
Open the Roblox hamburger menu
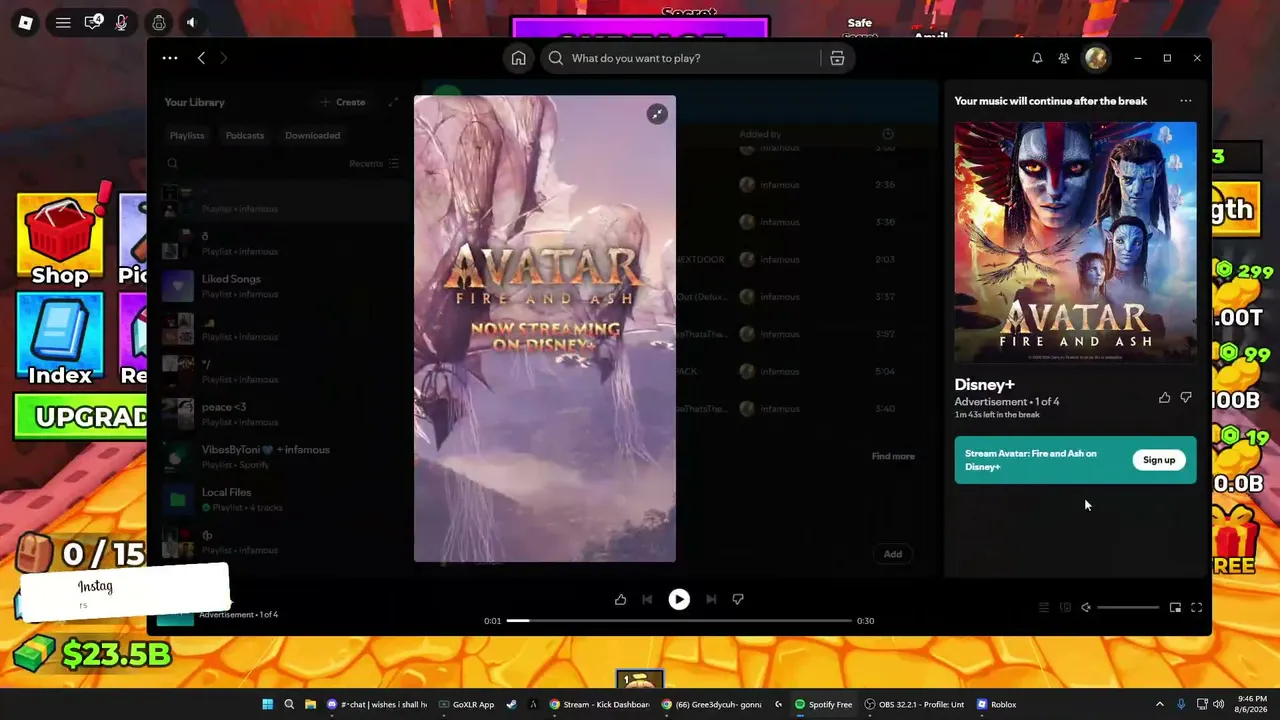(x=63, y=22)
